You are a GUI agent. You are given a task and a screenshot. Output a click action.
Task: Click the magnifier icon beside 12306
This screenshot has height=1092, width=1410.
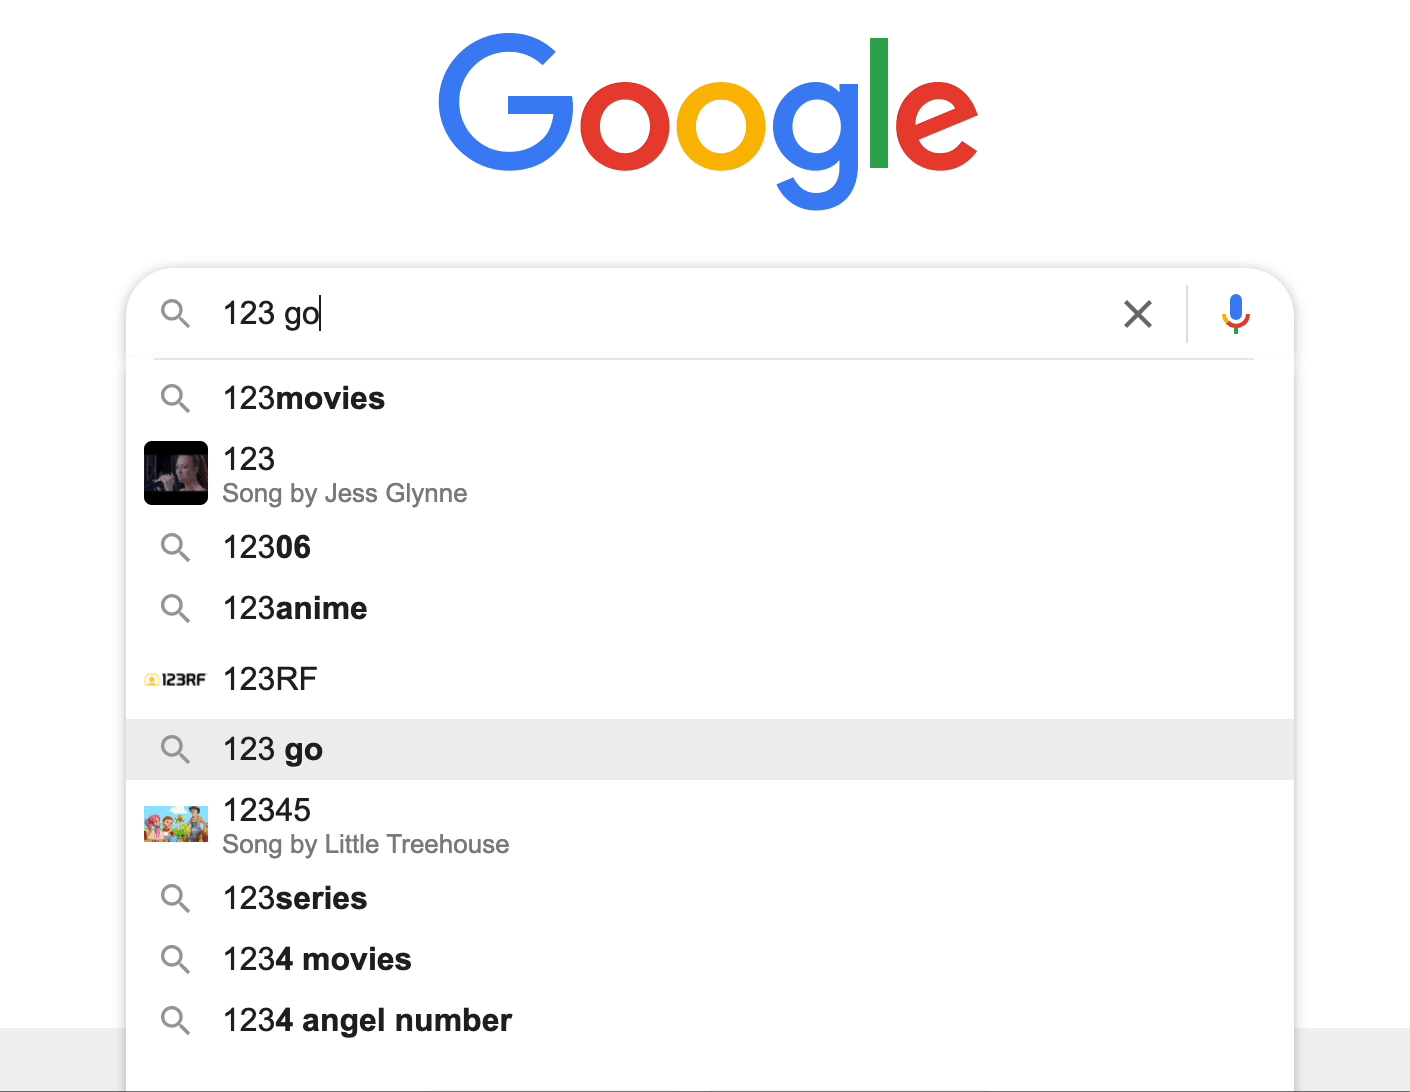175,547
